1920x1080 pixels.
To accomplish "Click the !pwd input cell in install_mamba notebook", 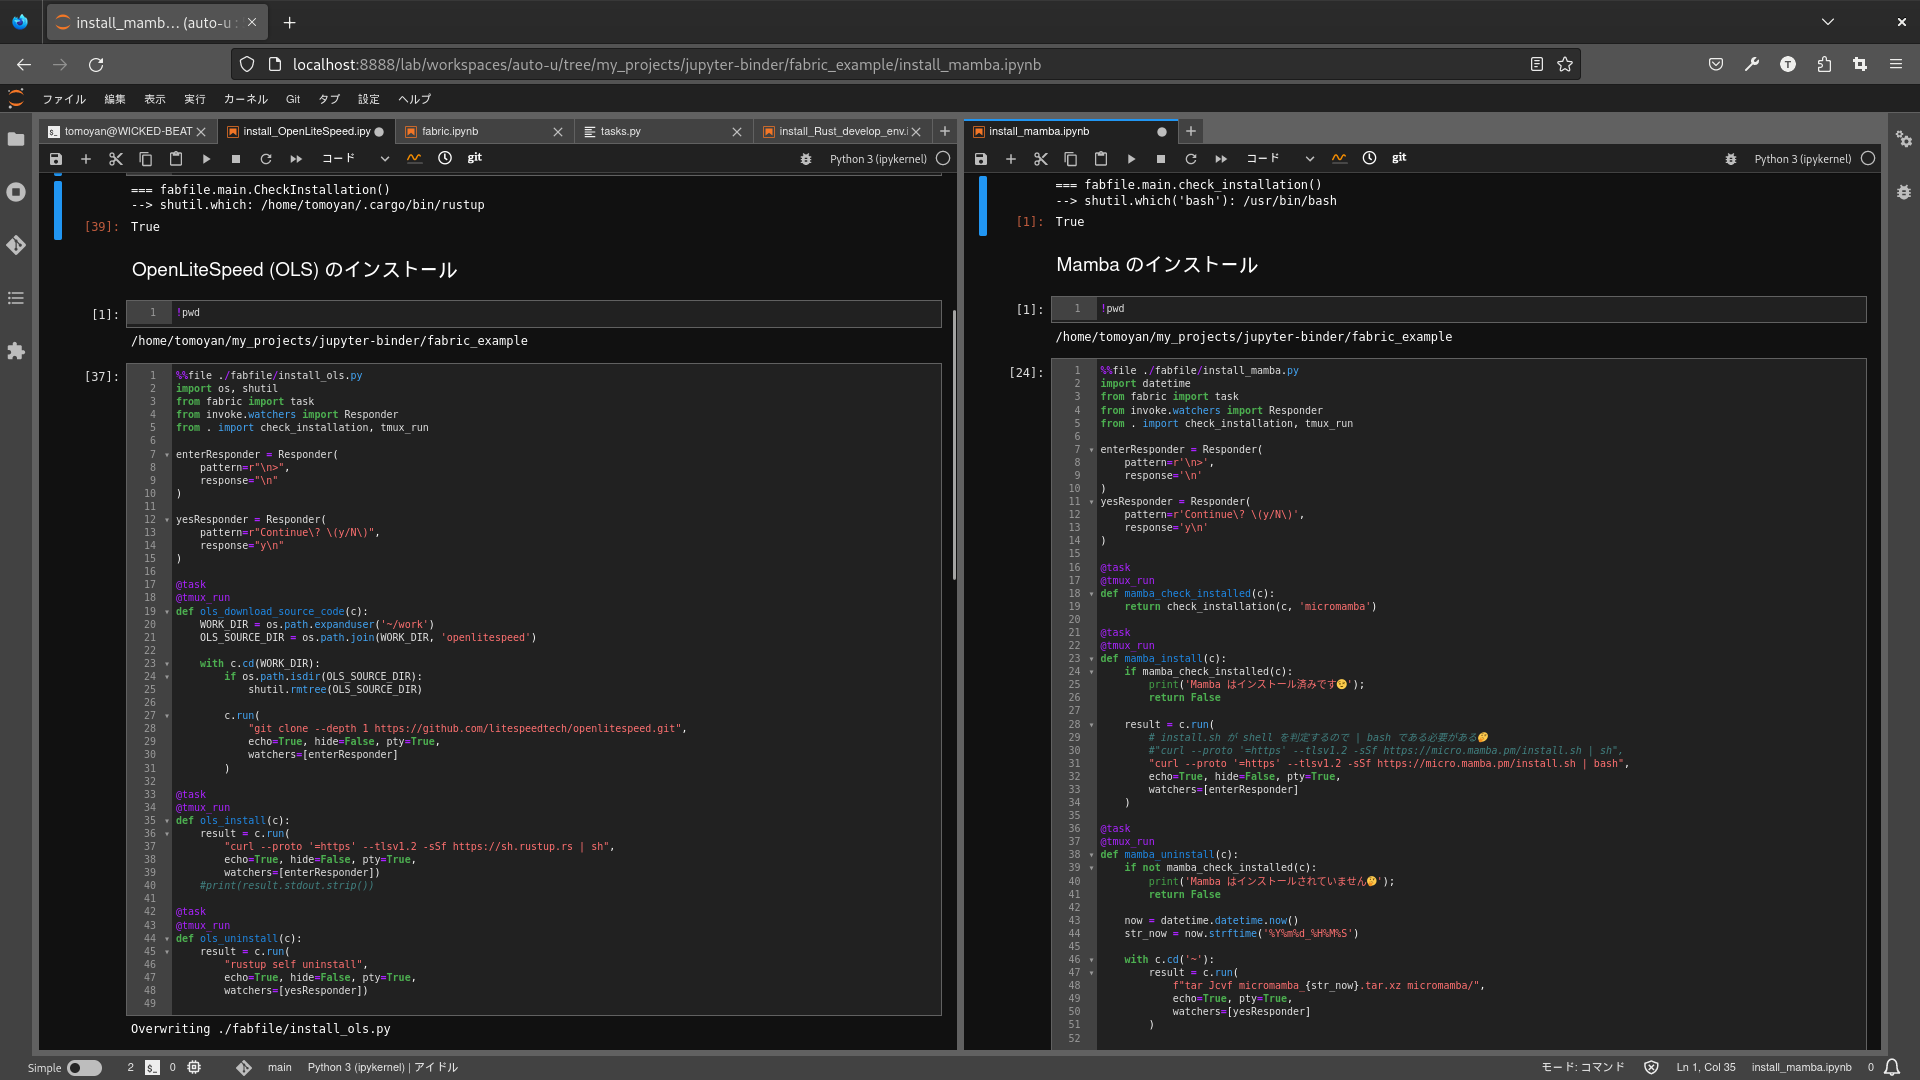I will tap(1459, 309).
